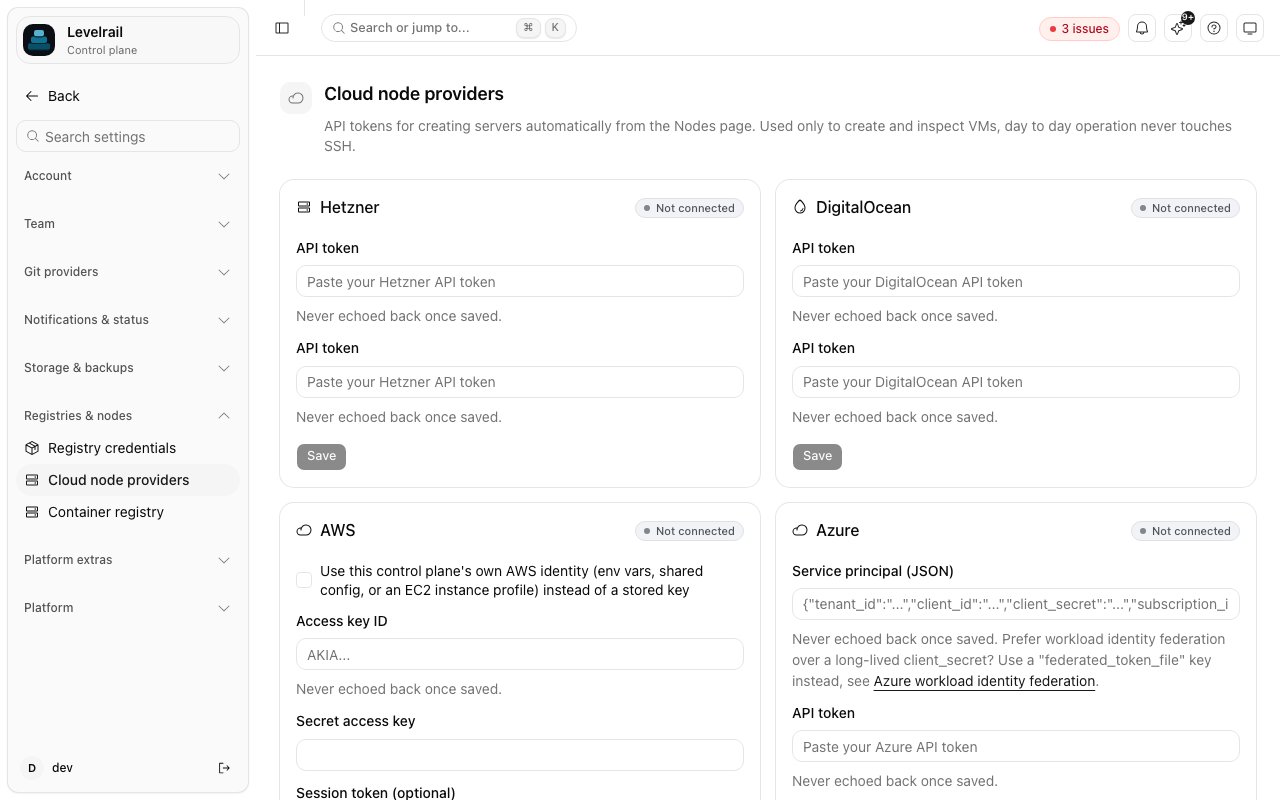Click the monitor display icon in header
The image size is (1280, 800).
(1250, 28)
